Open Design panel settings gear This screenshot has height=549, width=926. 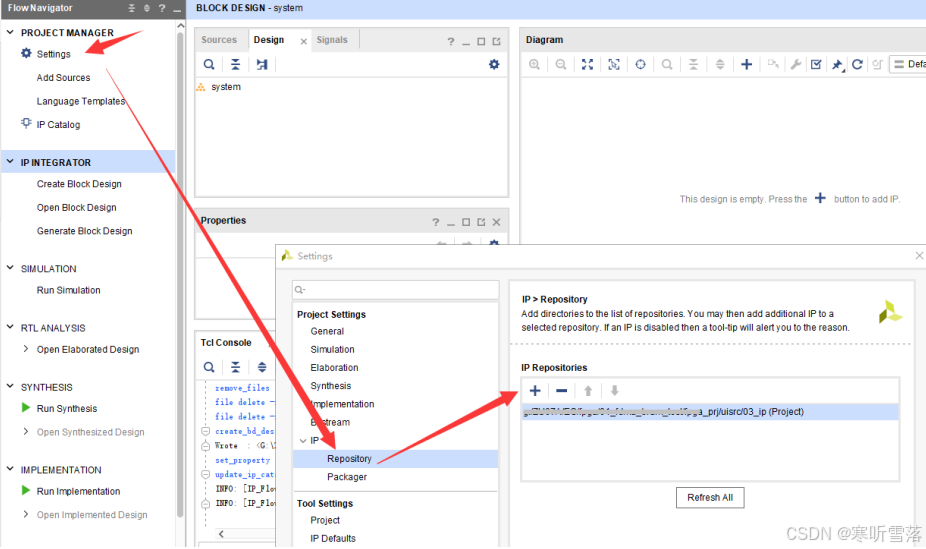494,64
